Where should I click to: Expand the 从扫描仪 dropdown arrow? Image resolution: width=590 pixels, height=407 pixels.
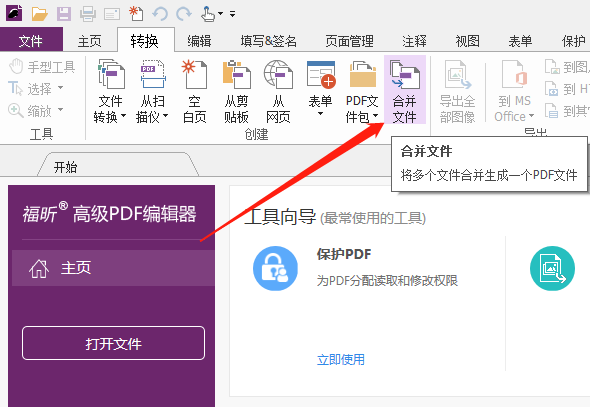(x=166, y=116)
